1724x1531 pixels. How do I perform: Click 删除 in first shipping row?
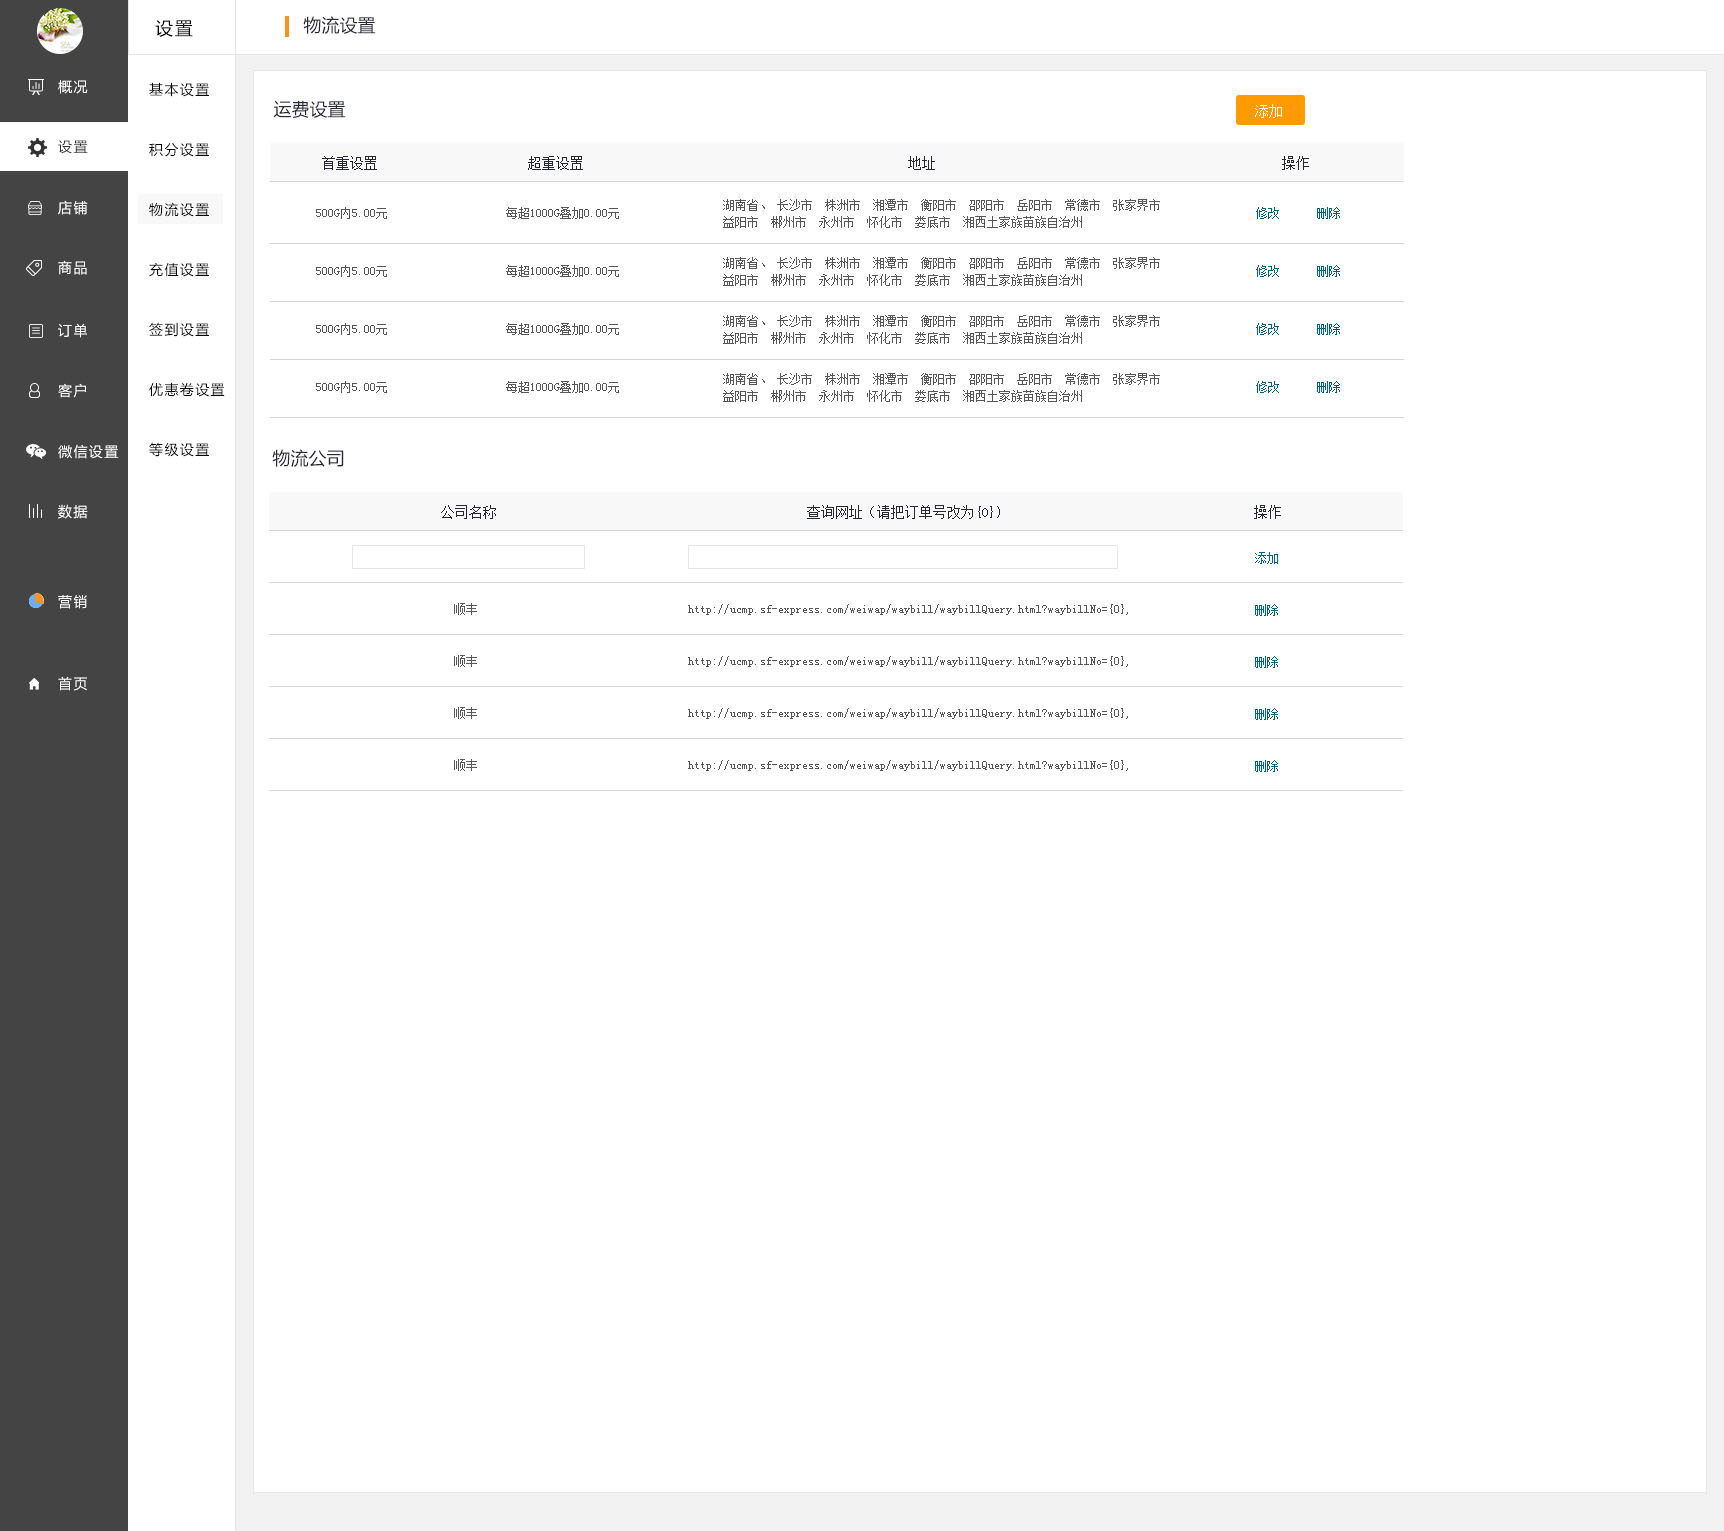tap(1328, 213)
